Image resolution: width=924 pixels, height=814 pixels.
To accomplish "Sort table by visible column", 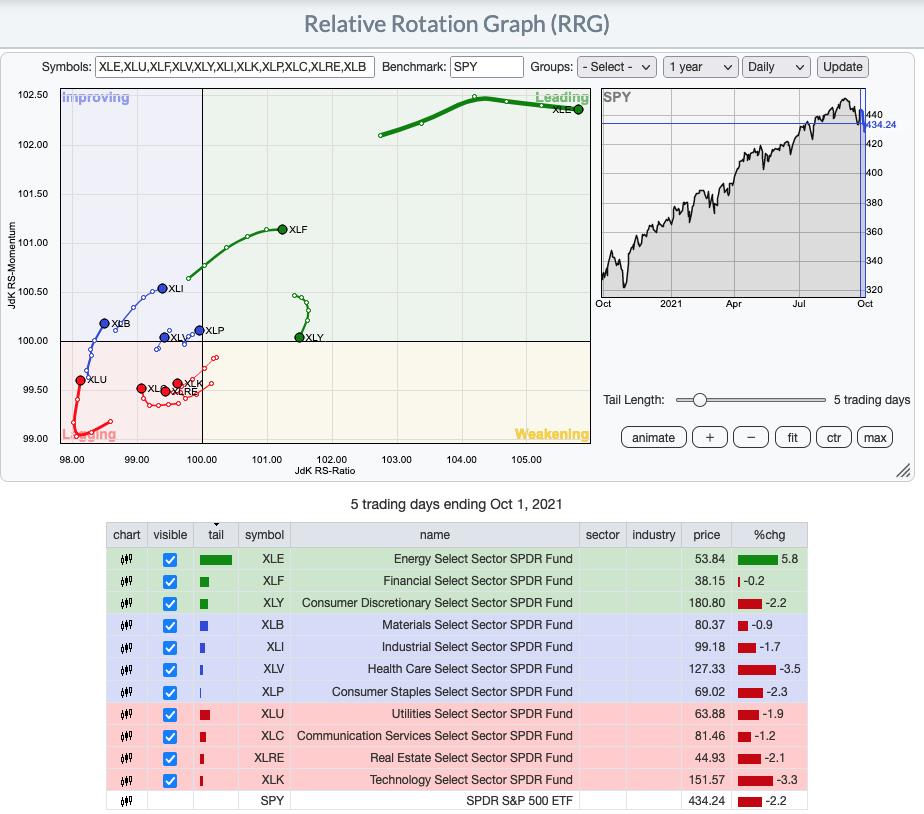I will pos(170,535).
